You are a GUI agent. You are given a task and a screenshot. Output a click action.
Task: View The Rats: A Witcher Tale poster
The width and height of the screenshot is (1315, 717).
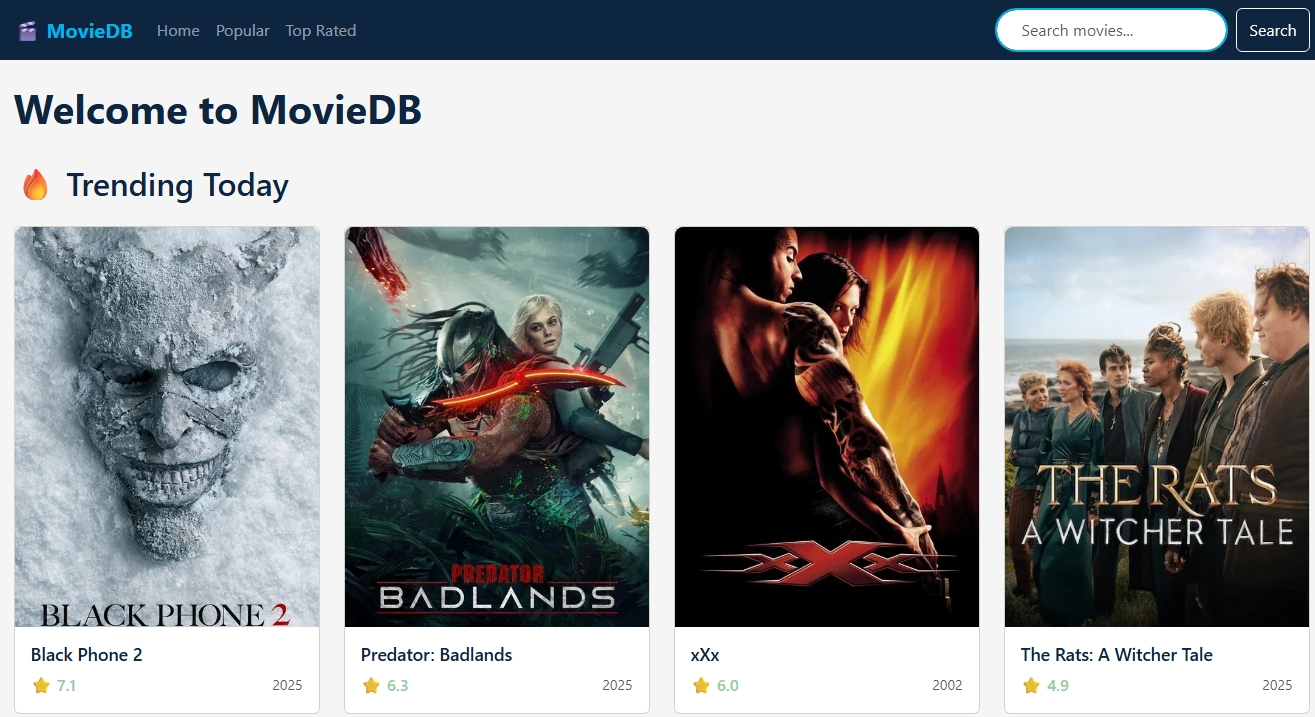click(x=1157, y=427)
